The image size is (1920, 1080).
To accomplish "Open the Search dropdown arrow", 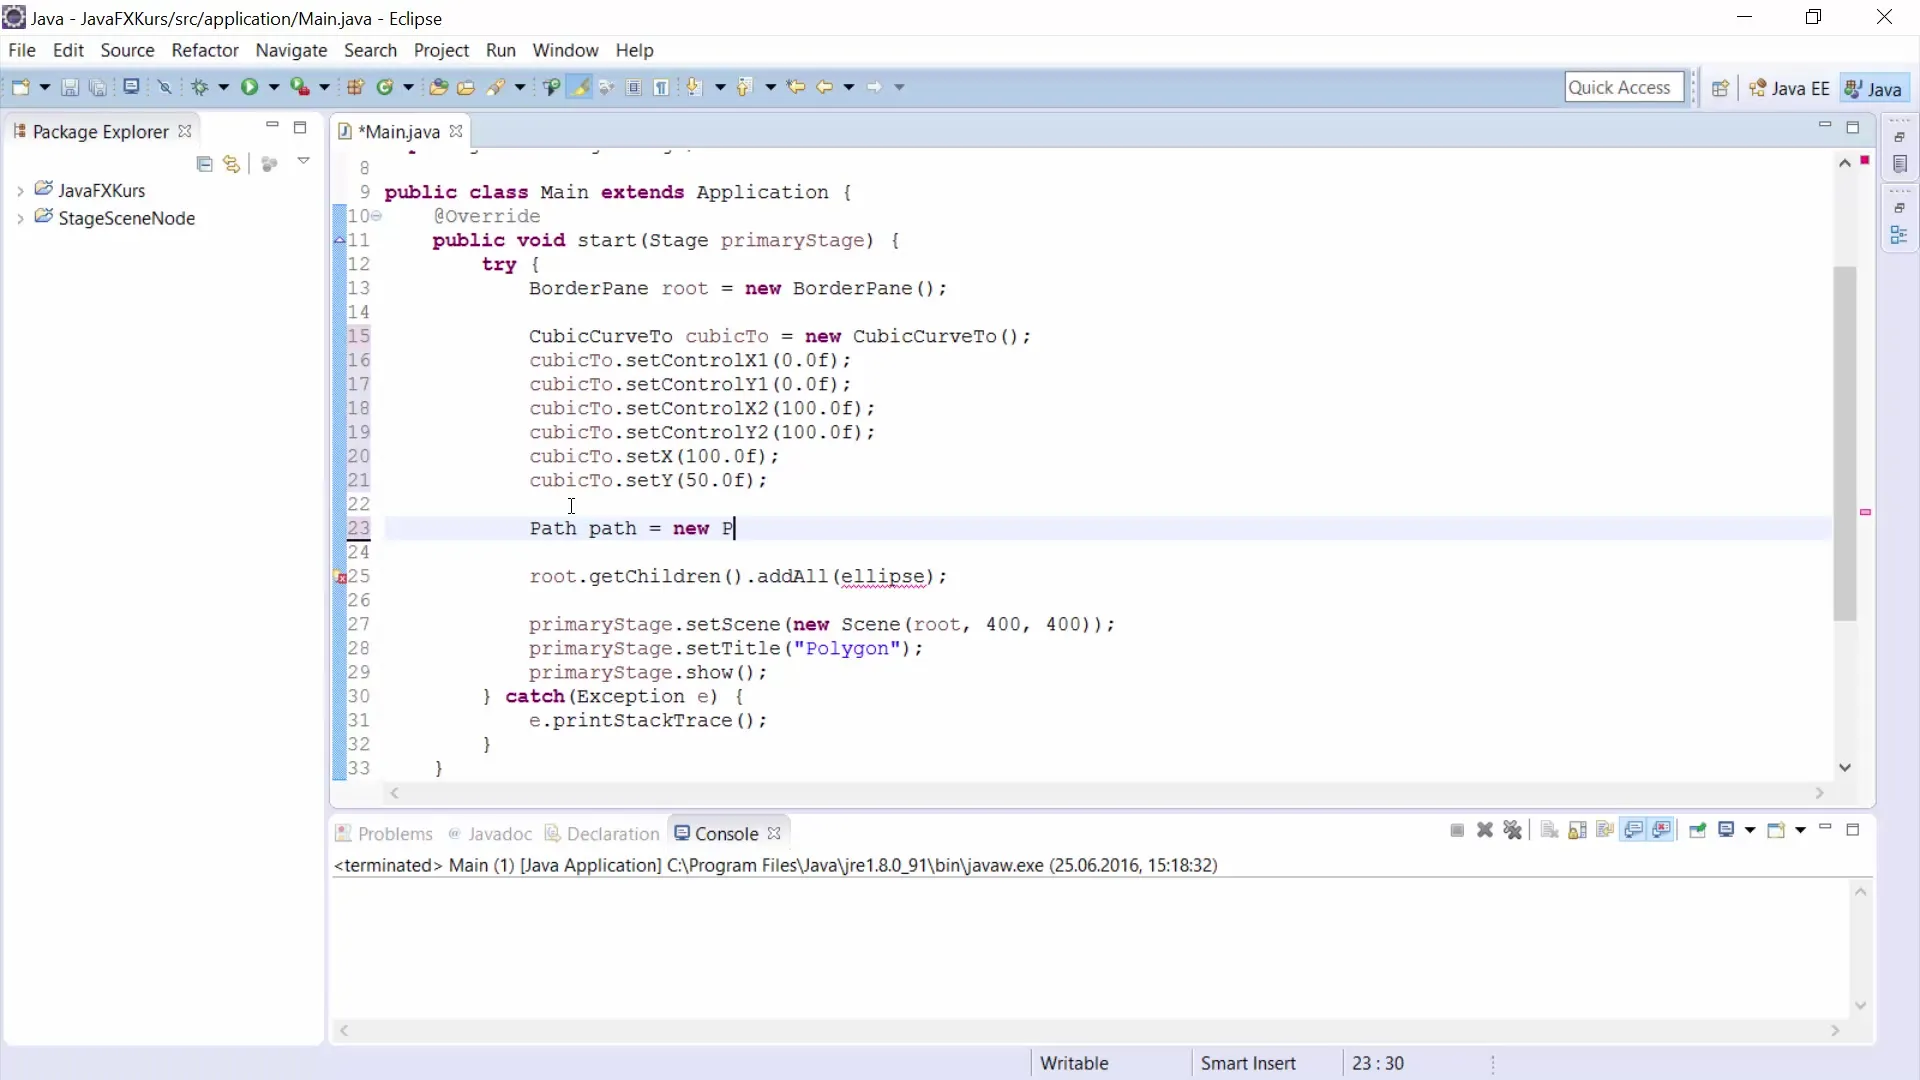I will 520,87.
